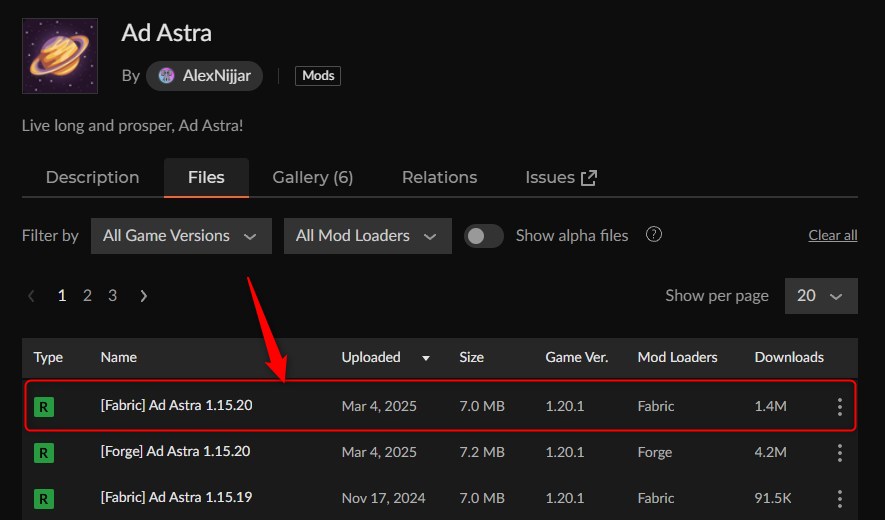Open the Issues external link tab
Screen dimensions: 885x520
[561, 177]
